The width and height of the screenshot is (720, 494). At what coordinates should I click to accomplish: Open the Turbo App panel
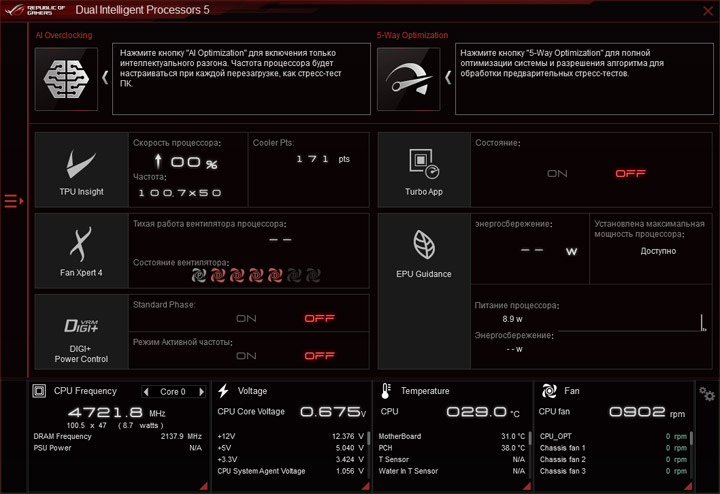pos(424,170)
